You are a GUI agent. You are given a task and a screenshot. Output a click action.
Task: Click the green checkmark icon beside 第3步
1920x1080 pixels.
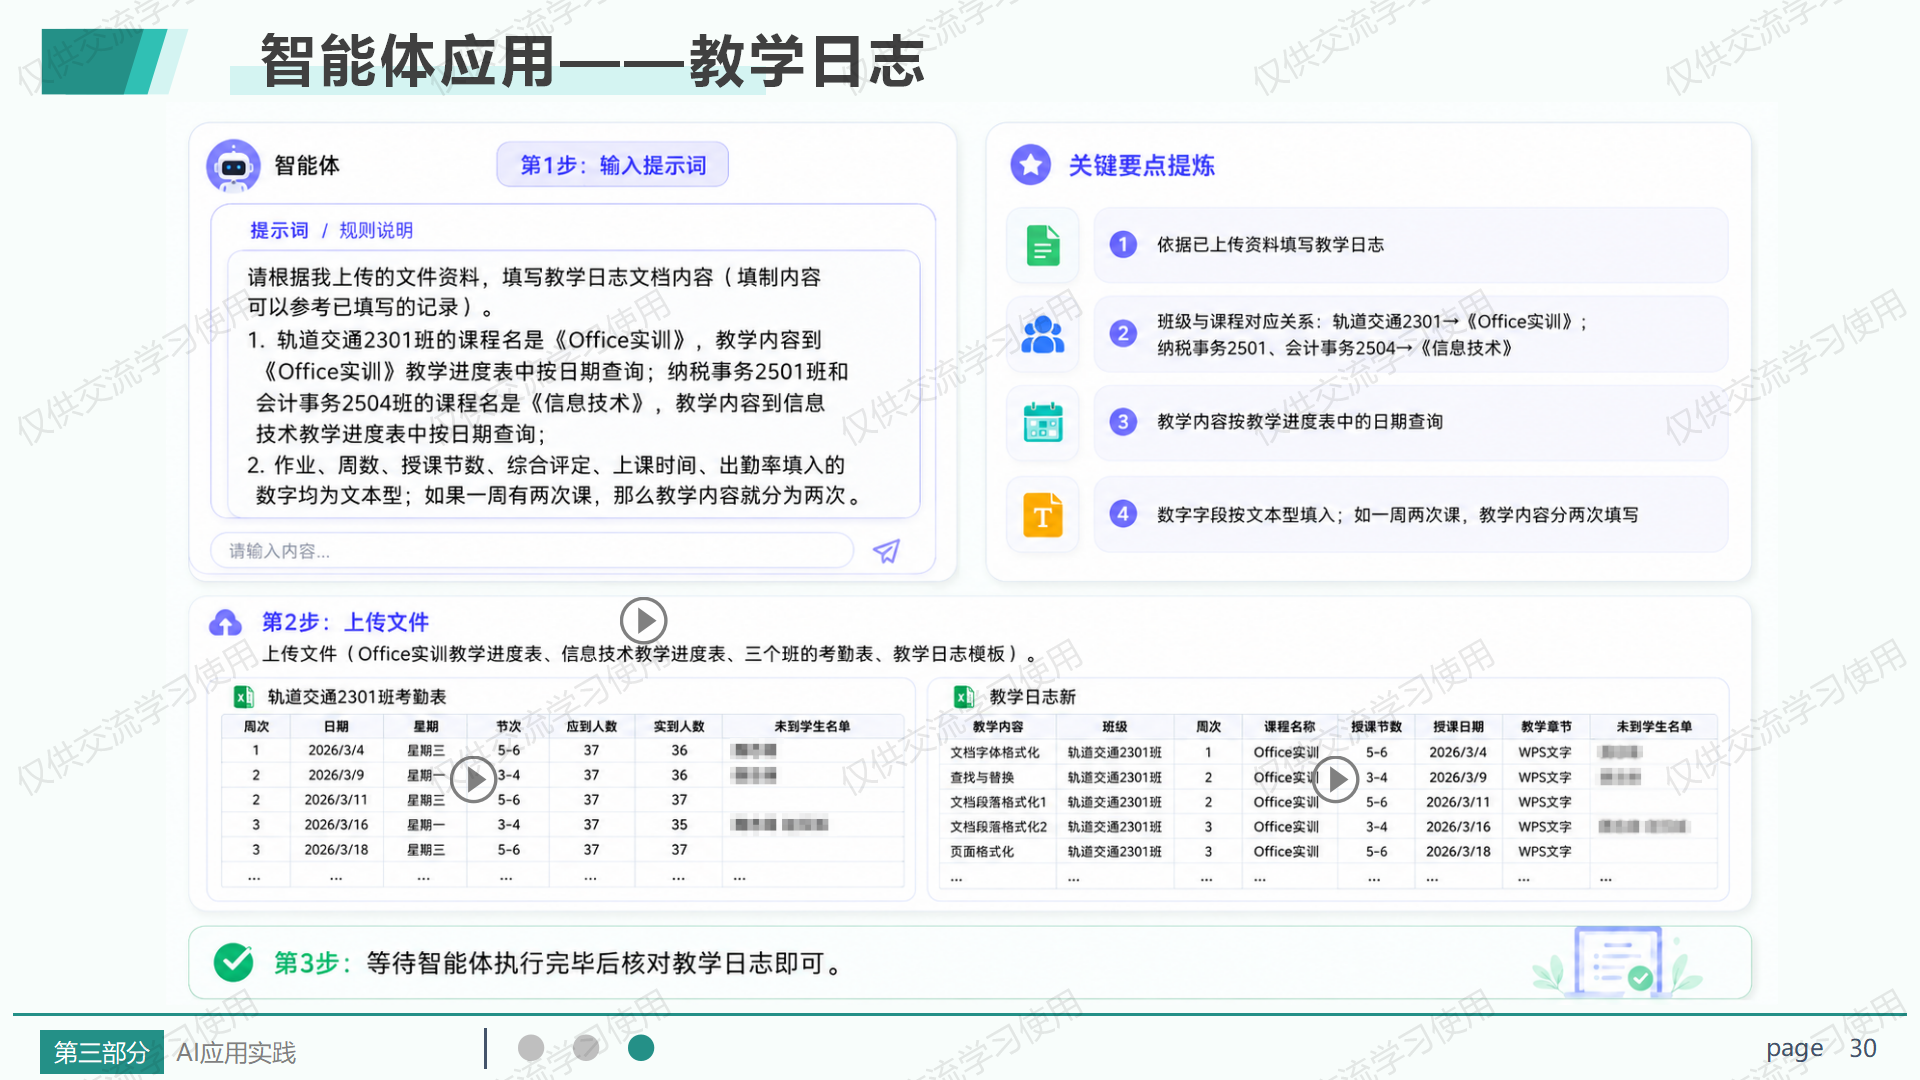pos(233,963)
